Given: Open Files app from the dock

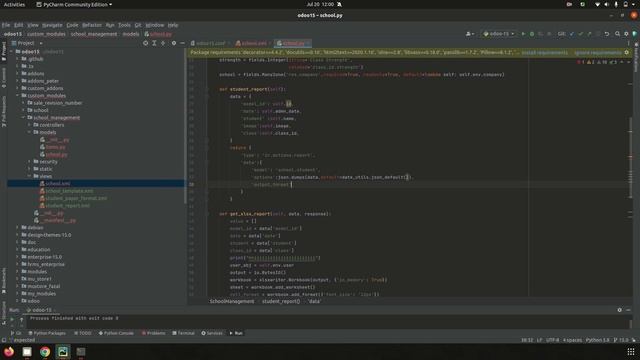Looking at the screenshot, I should click(27, 351).
